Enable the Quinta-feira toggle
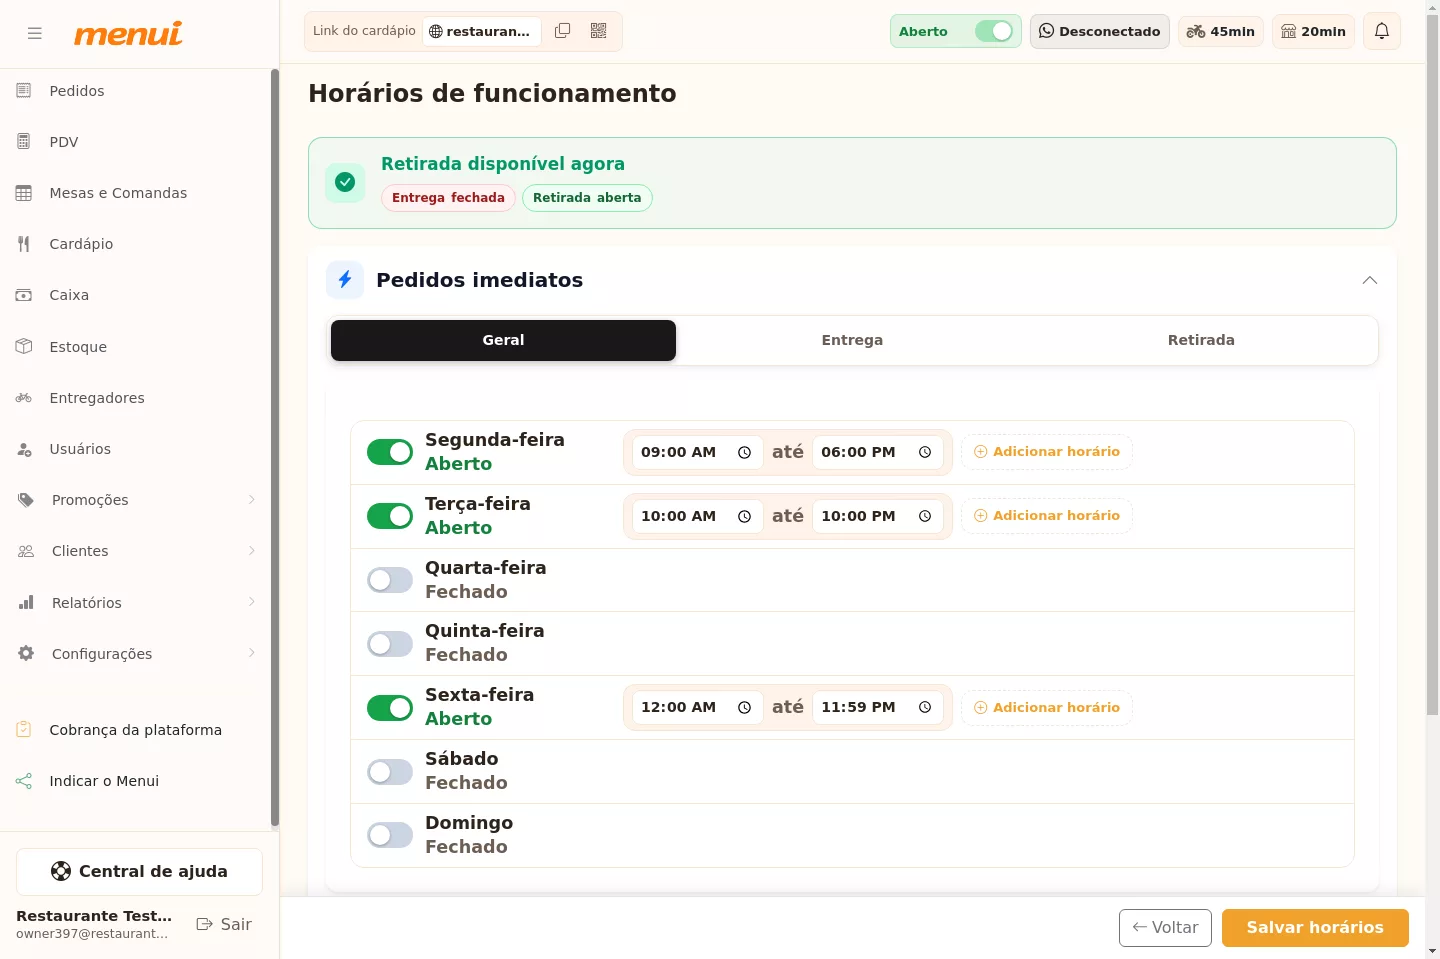The height and width of the screenshot is (959, 1440). (390, 644)
